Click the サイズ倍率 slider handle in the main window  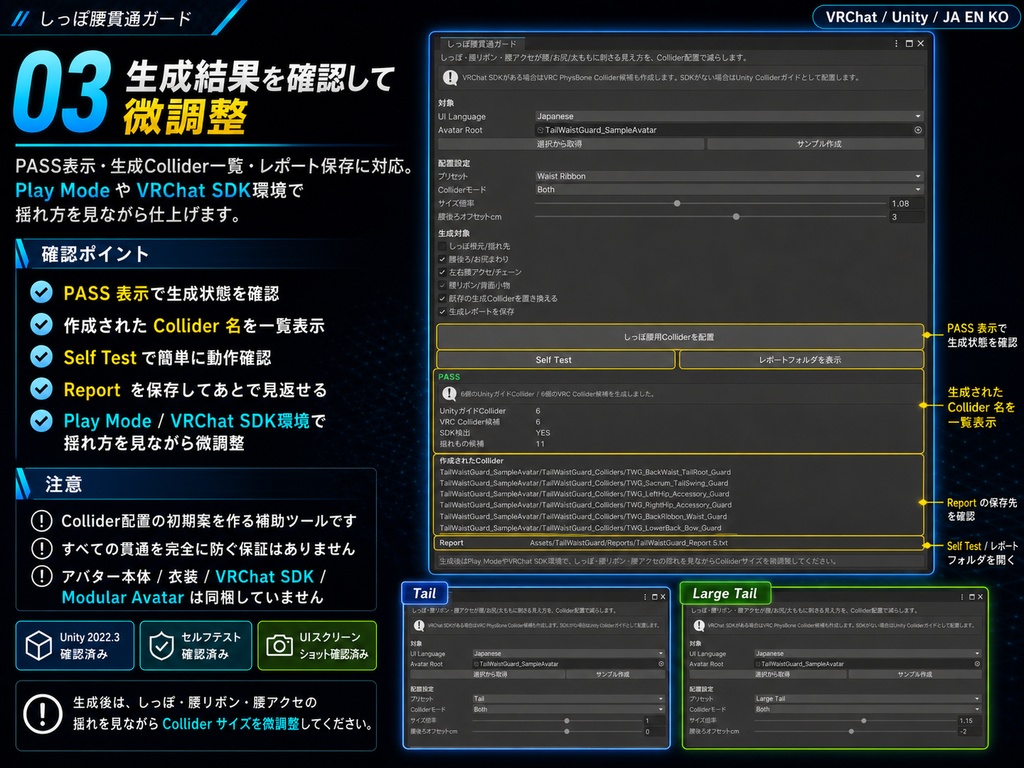[677, 203]
